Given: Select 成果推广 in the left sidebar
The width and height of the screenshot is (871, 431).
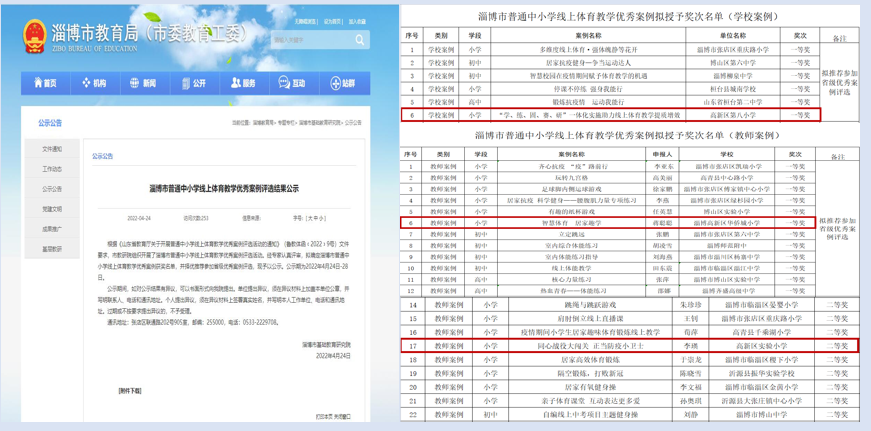Looking at the screenshot, I should click(x=51, y=229).
